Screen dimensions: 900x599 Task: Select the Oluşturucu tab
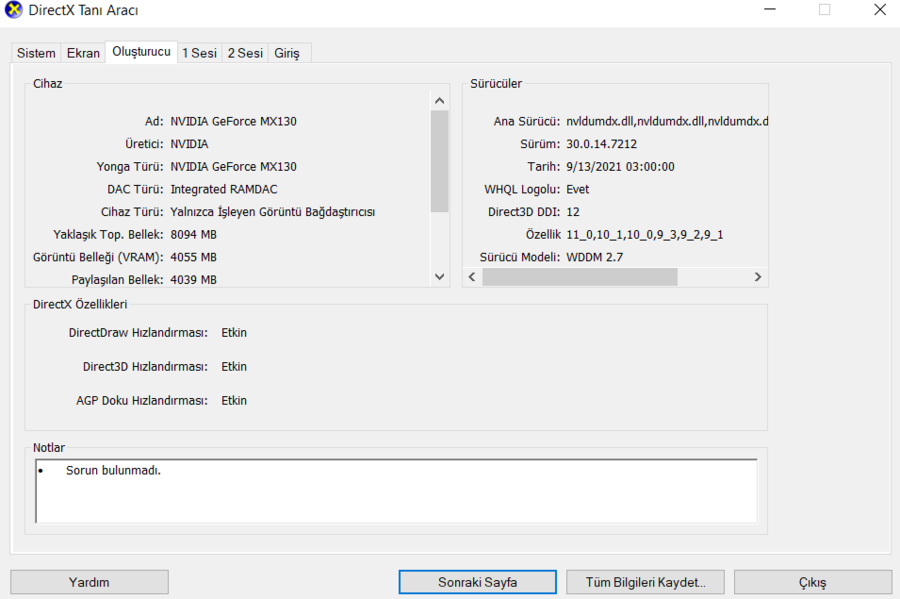pos(141,52)
